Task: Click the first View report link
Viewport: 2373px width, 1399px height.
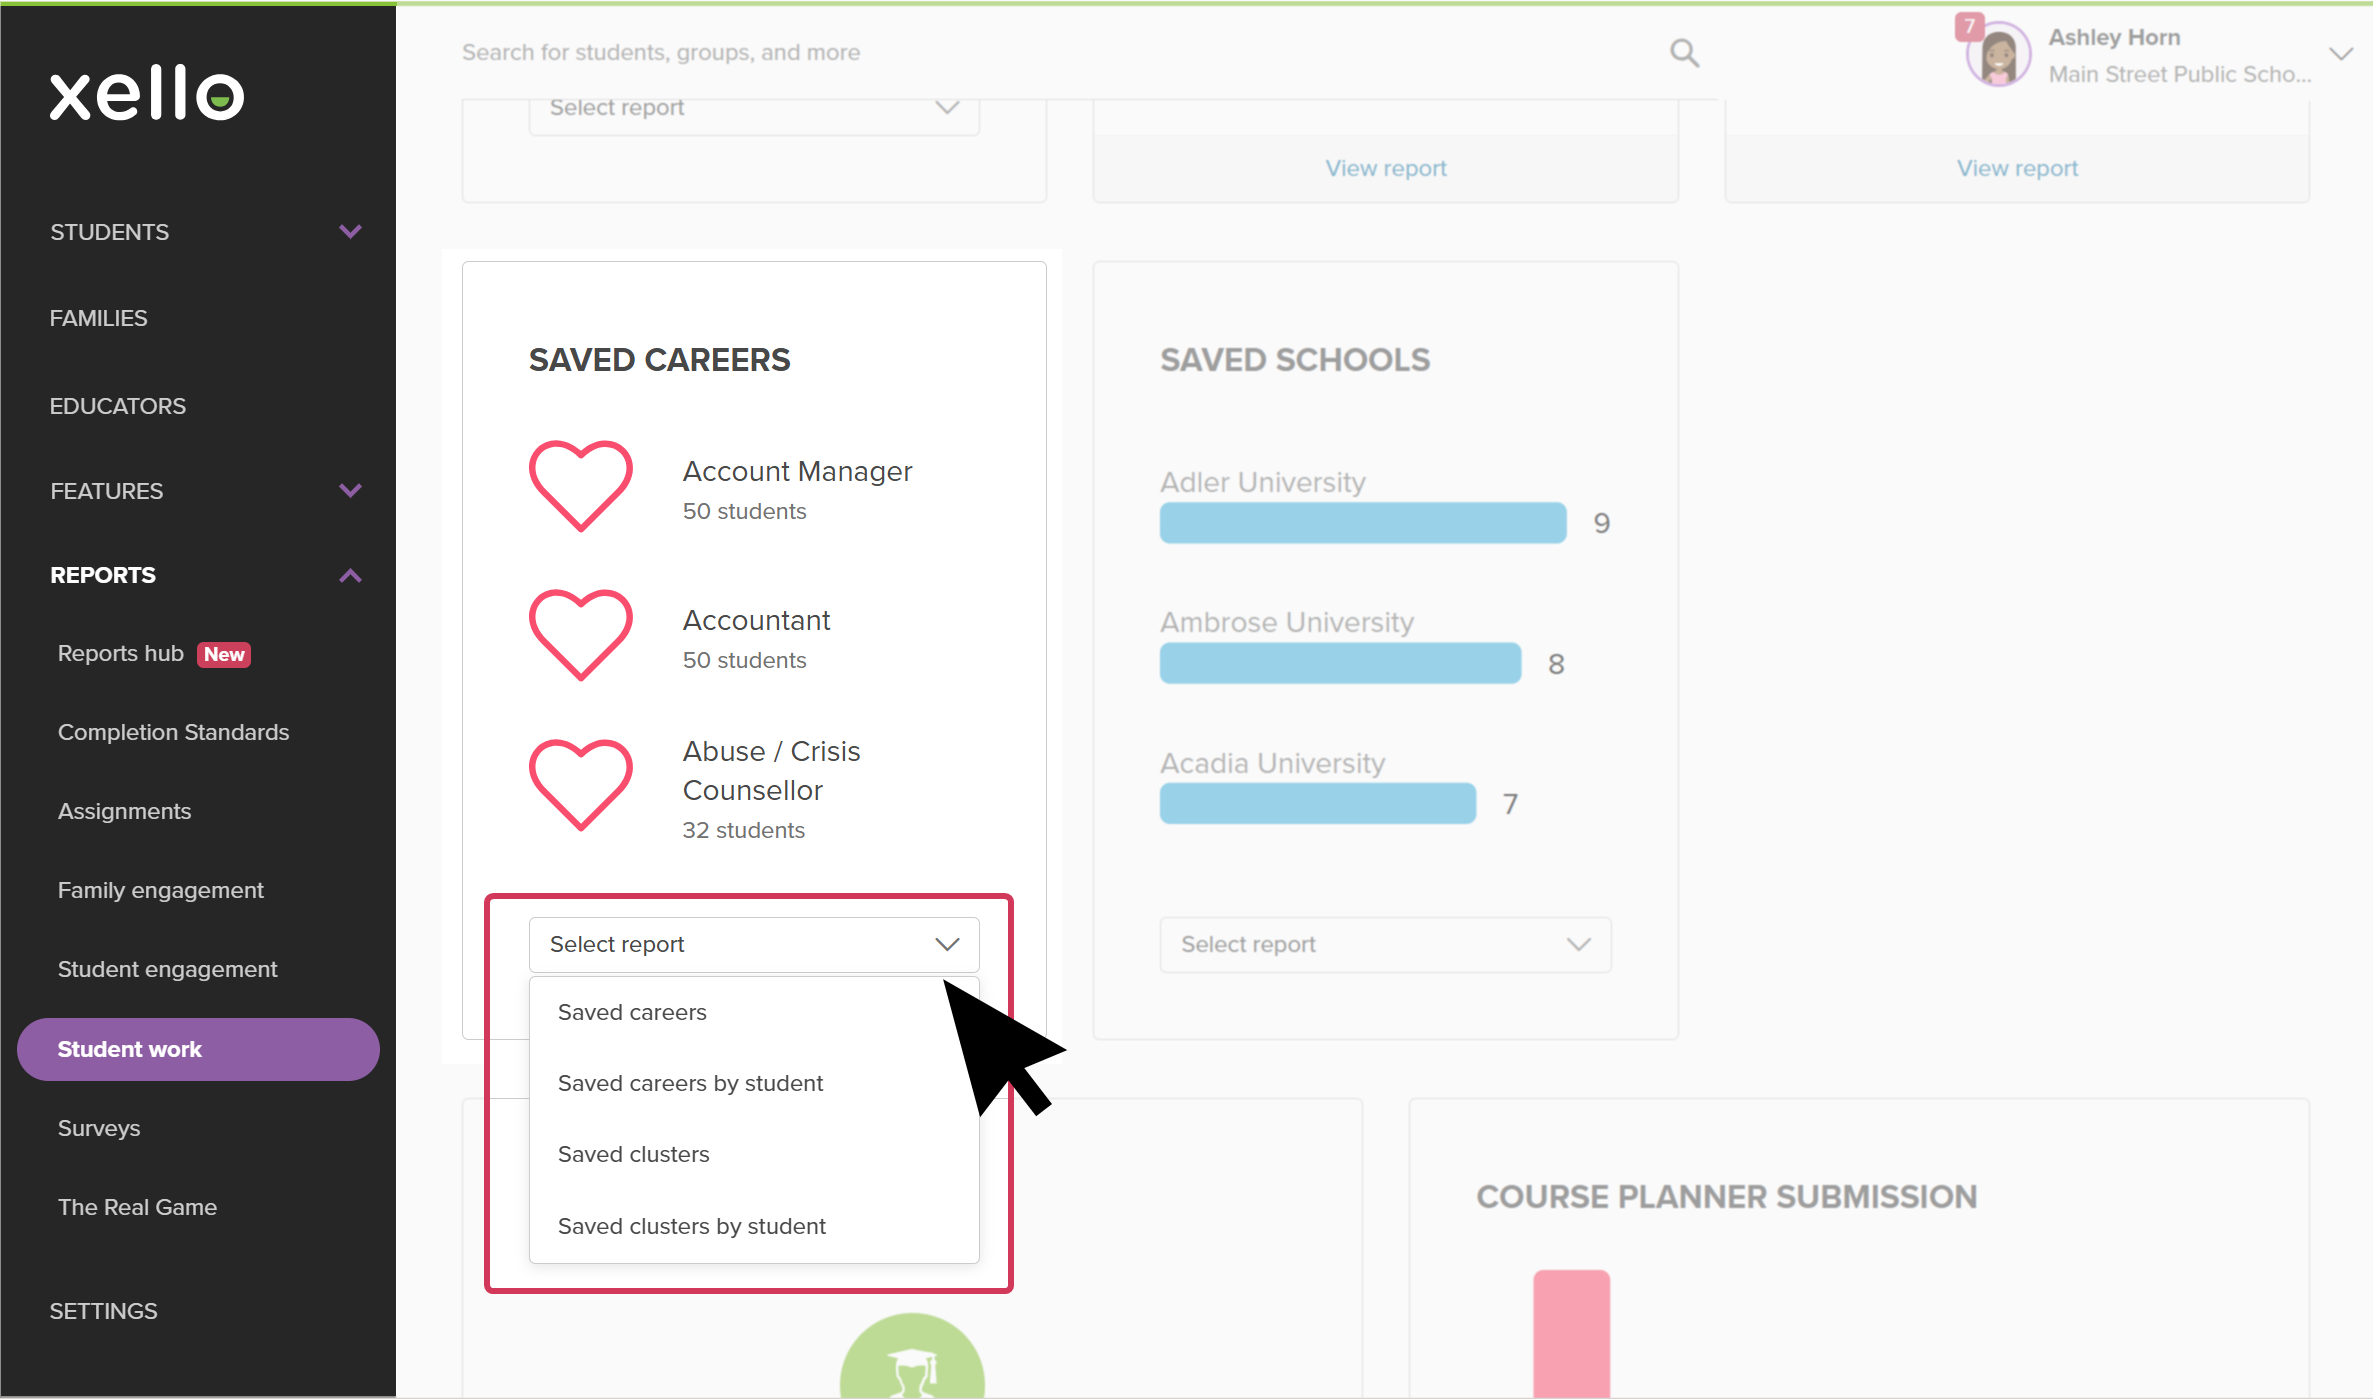Action: pos(1386,169)
